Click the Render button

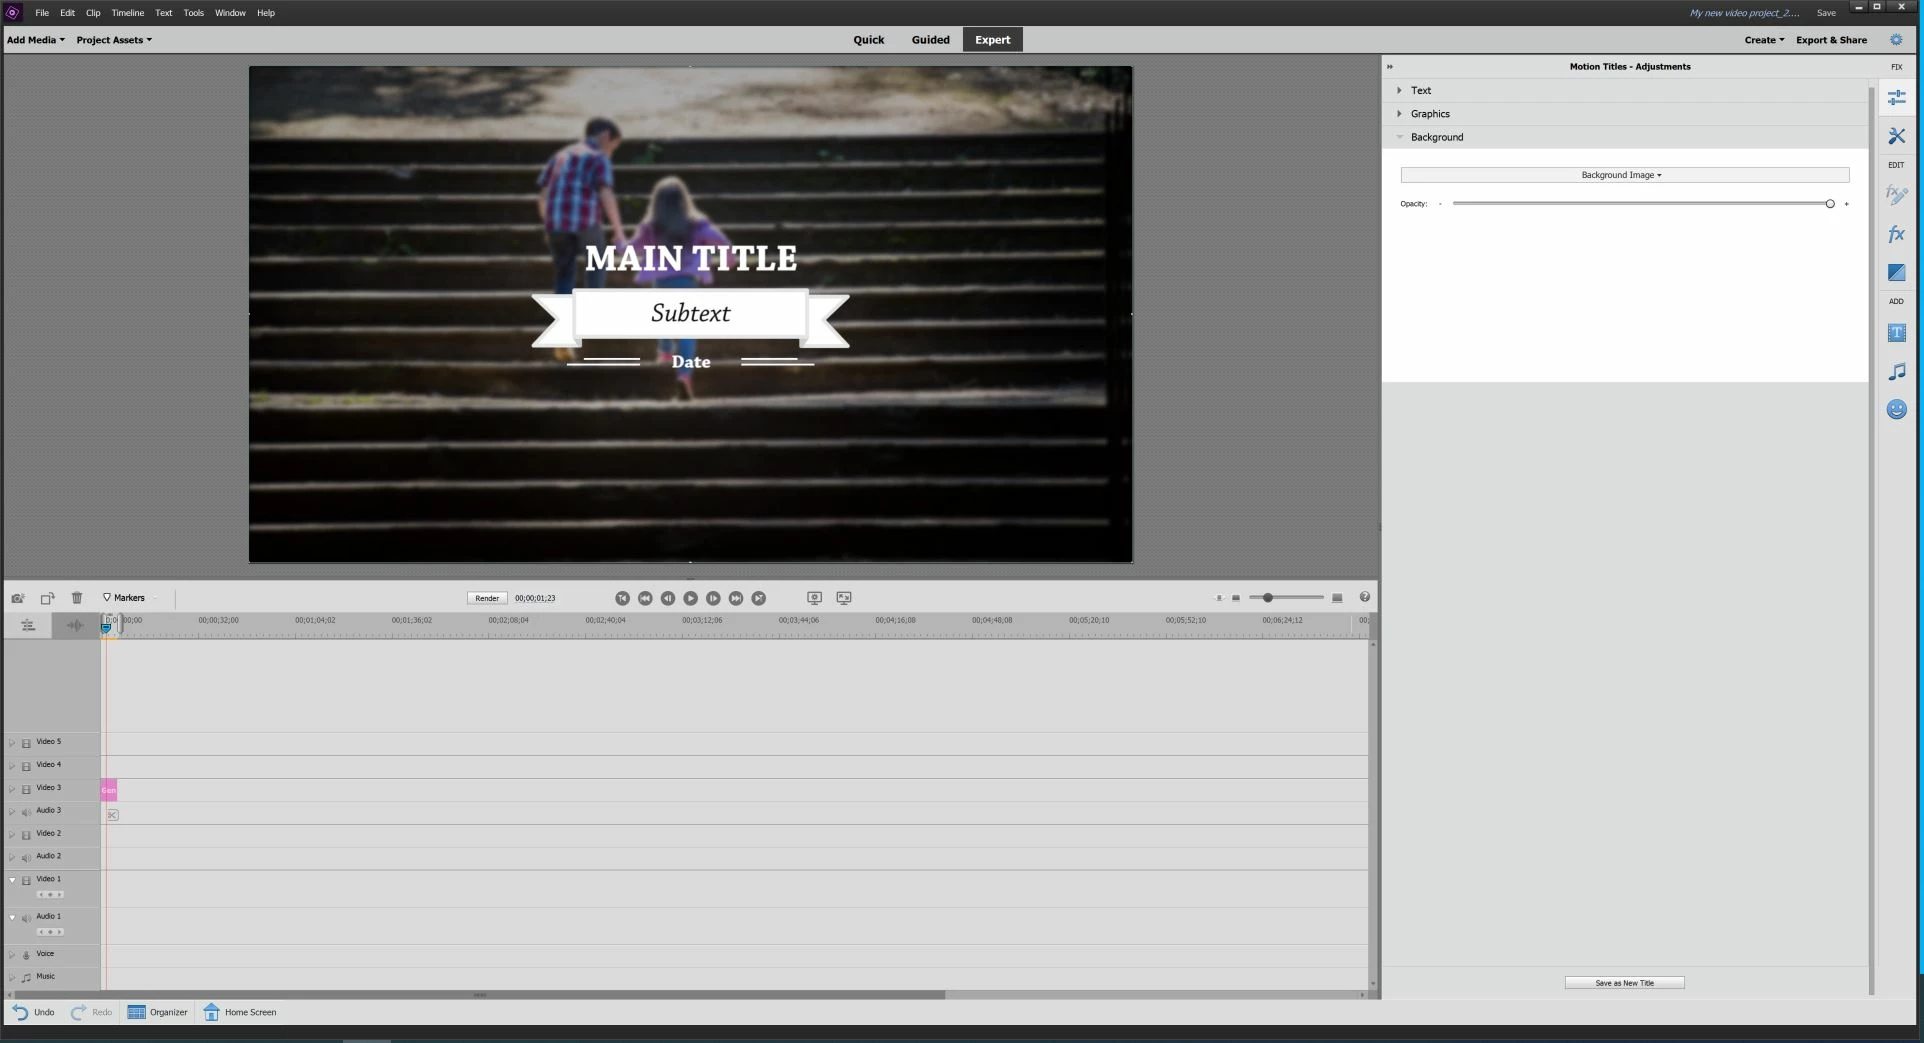(487, 598)
